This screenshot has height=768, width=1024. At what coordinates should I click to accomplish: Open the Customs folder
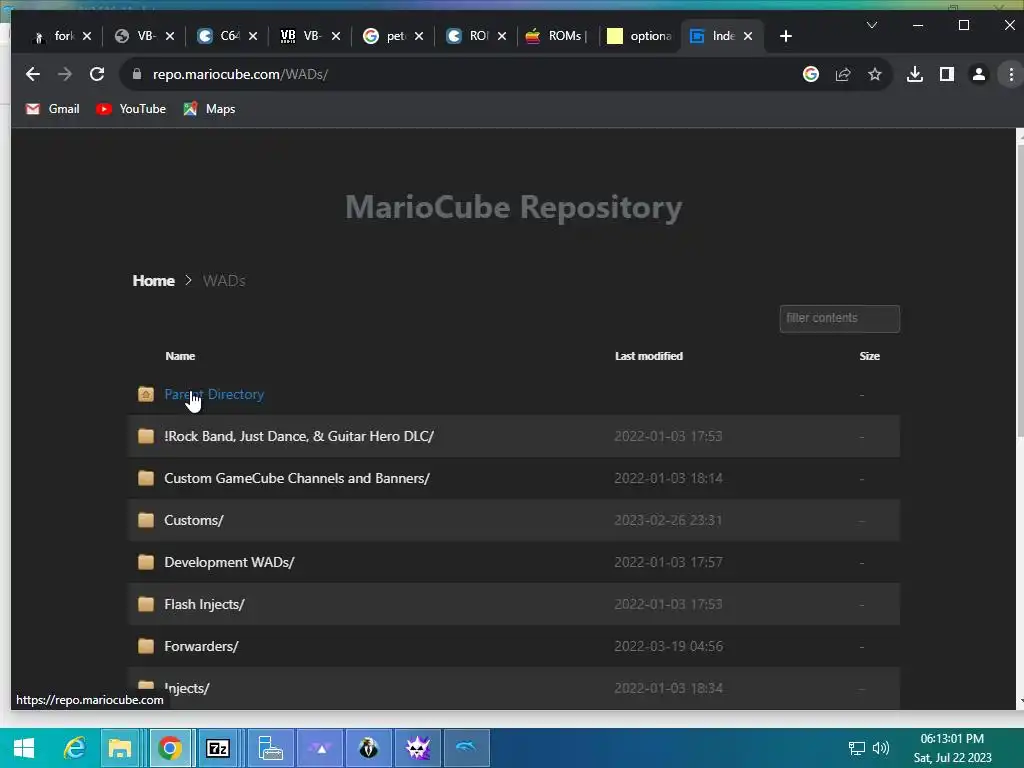pyautogui.click(x=194, y=520)
